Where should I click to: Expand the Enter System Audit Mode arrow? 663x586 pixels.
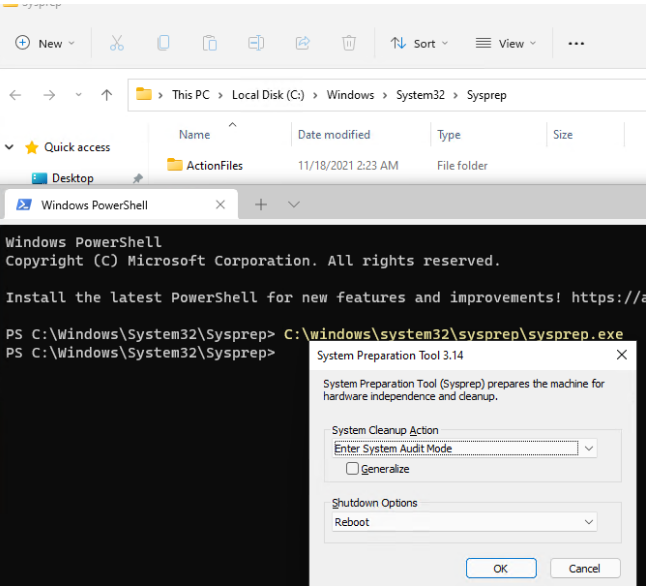point(589,448)
